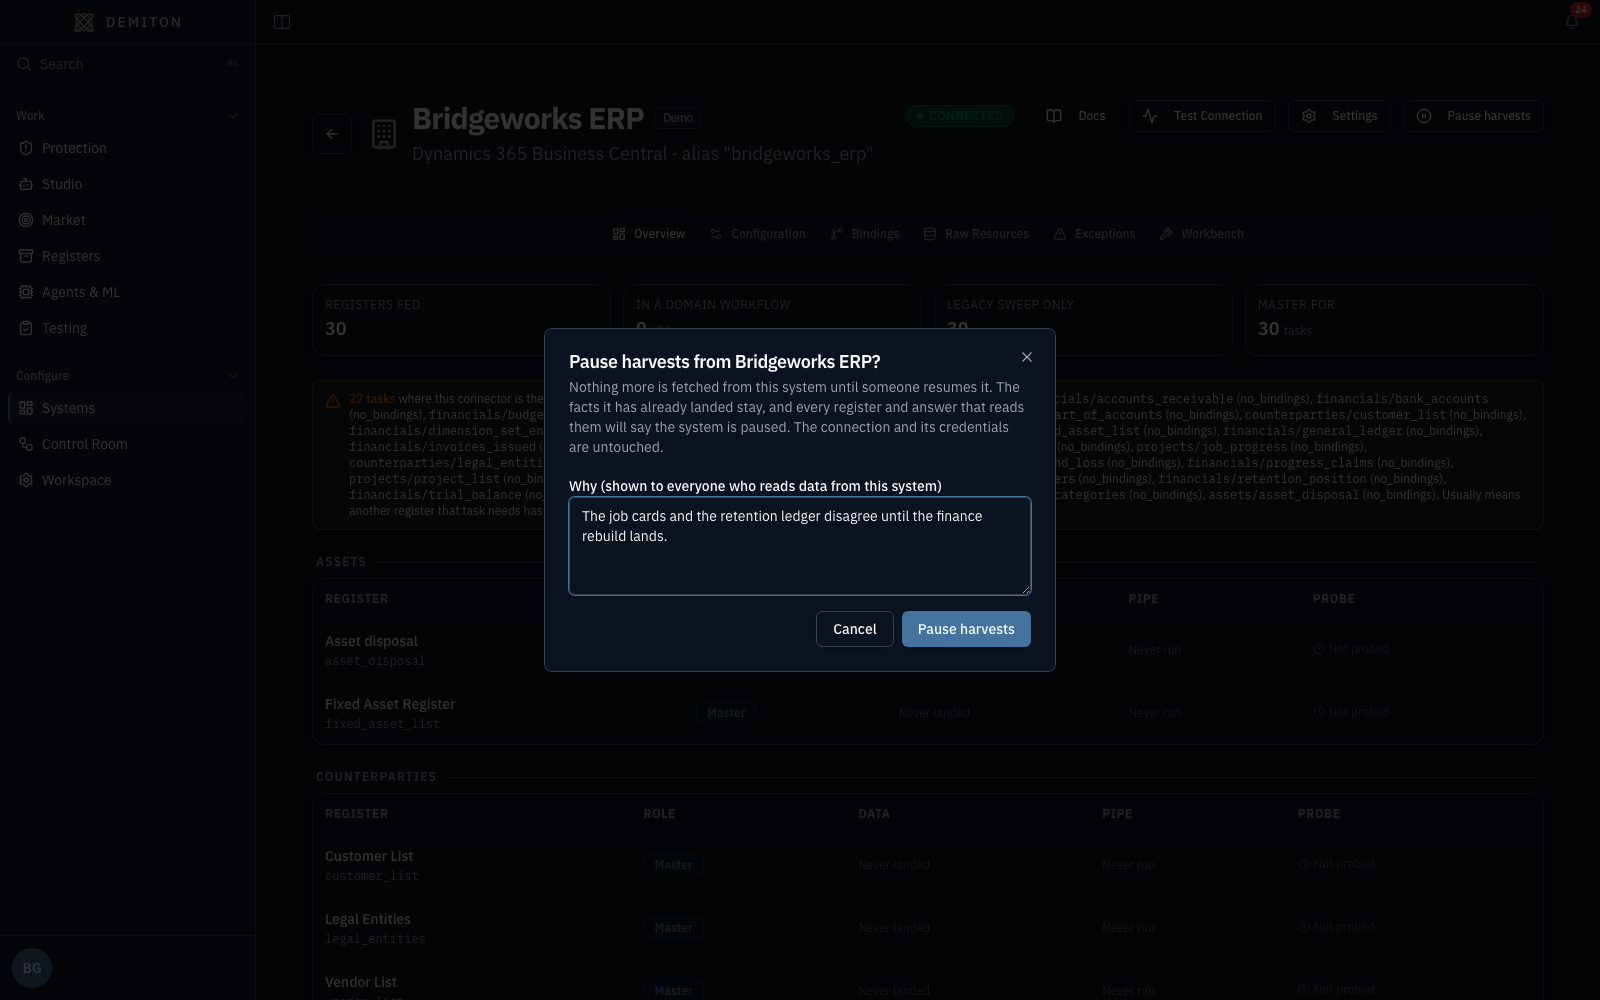
Task: Open the notifications bell
Action: 1572,21
